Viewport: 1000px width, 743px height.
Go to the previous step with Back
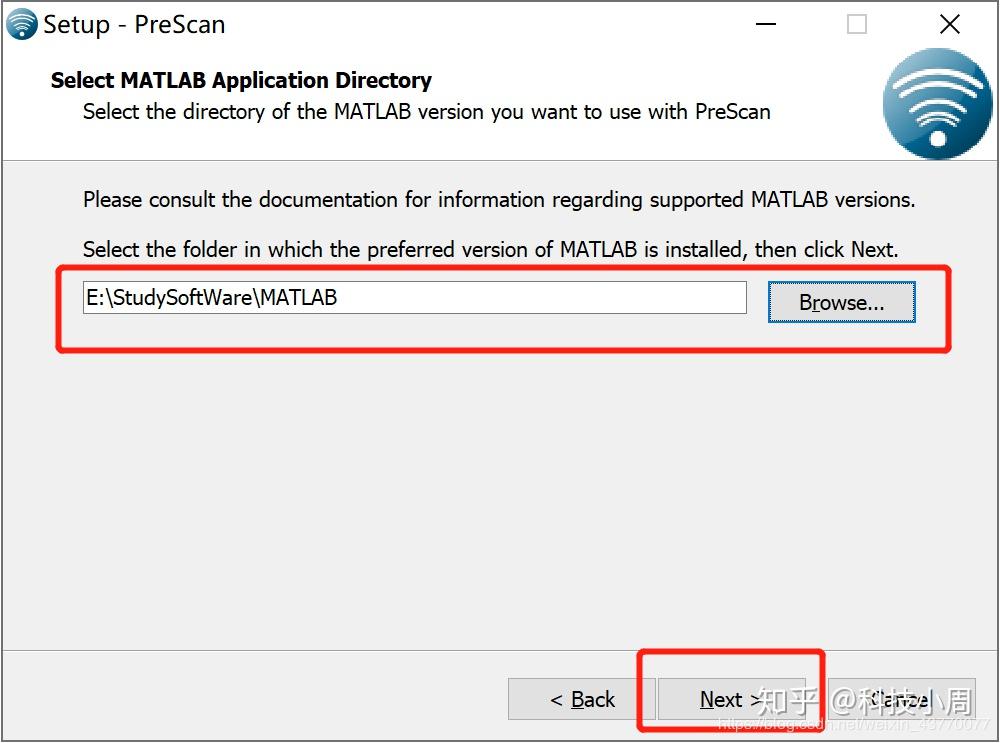pyautogui.click(x=582, y=700)
